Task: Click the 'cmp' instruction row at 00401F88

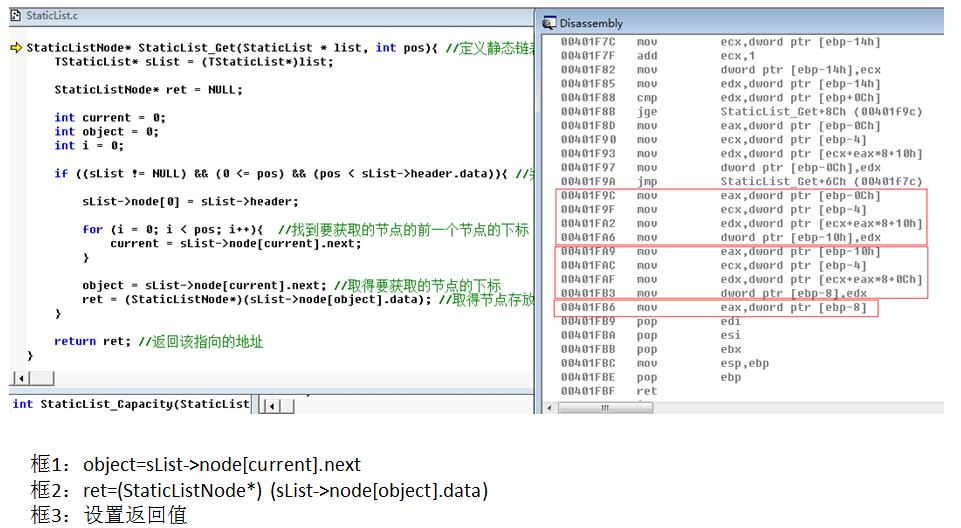Action: tap(720, 98)
